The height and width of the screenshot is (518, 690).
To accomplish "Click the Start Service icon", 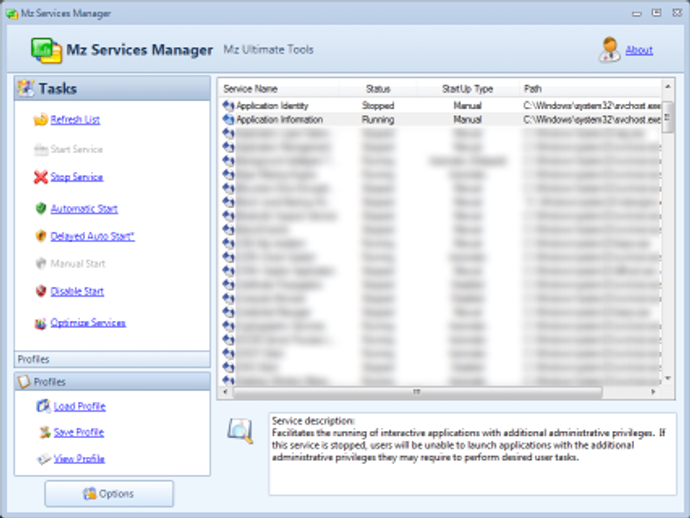I will [x=41, y=150].
